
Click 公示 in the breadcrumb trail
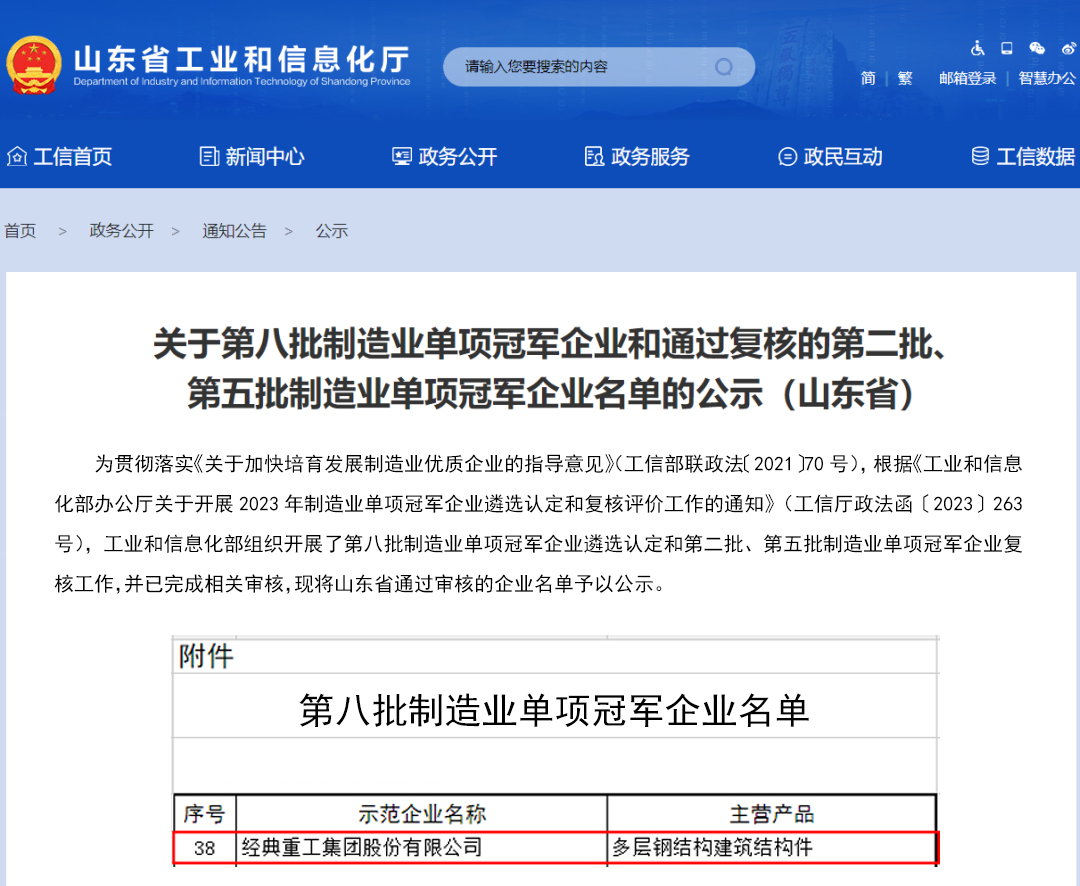[x=332, y=231]
